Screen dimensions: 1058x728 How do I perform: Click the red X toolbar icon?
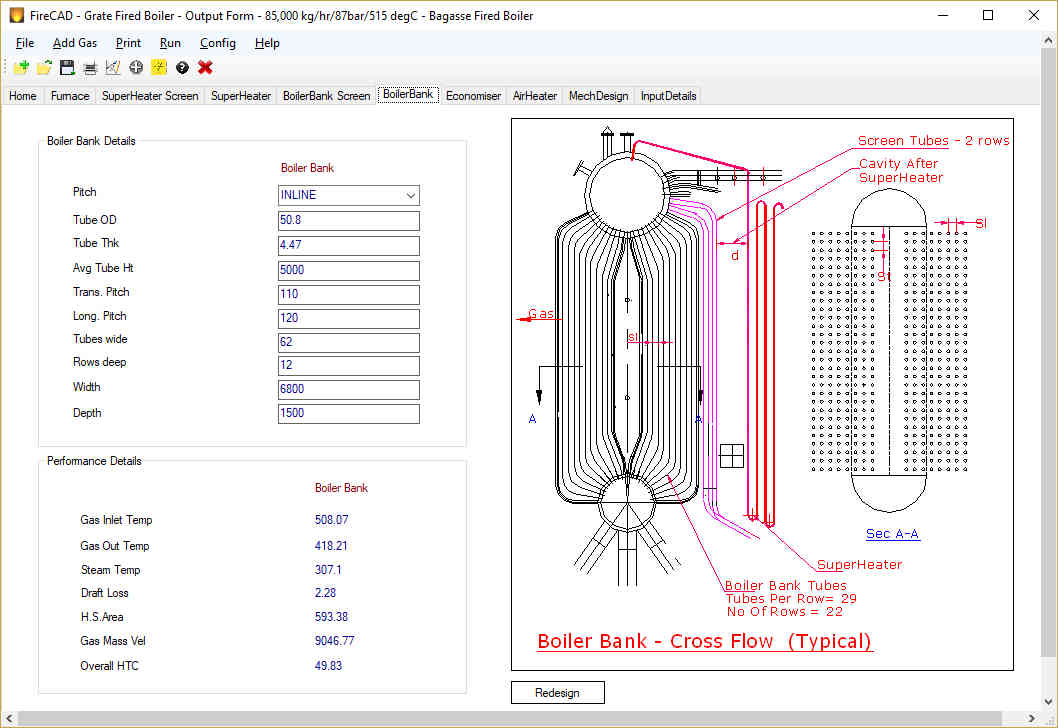pyautogui.click(x=205, y=67)
